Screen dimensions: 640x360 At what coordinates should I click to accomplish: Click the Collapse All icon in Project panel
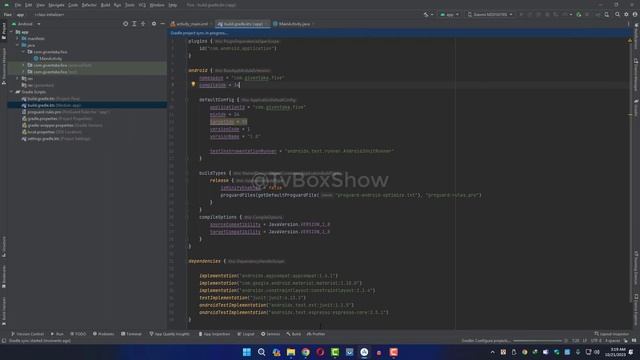point(143,24)
